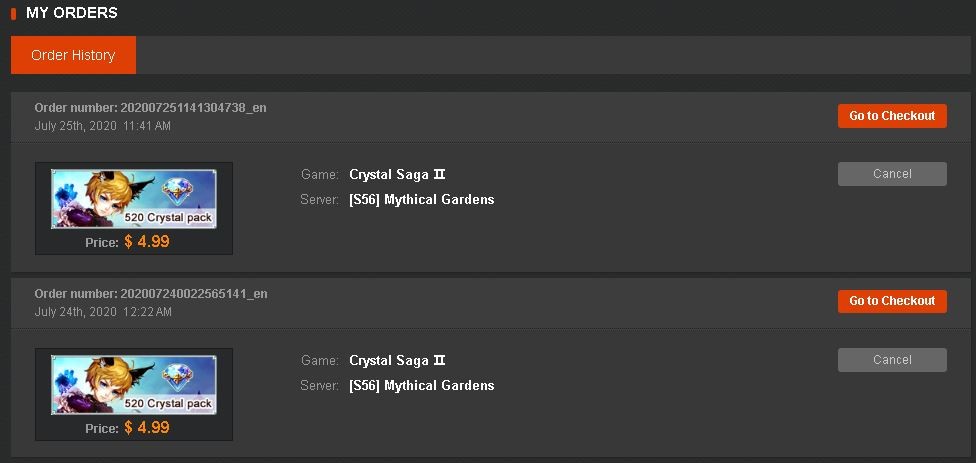
Task: Cancel the July 24th order
Action: [892, 360]
